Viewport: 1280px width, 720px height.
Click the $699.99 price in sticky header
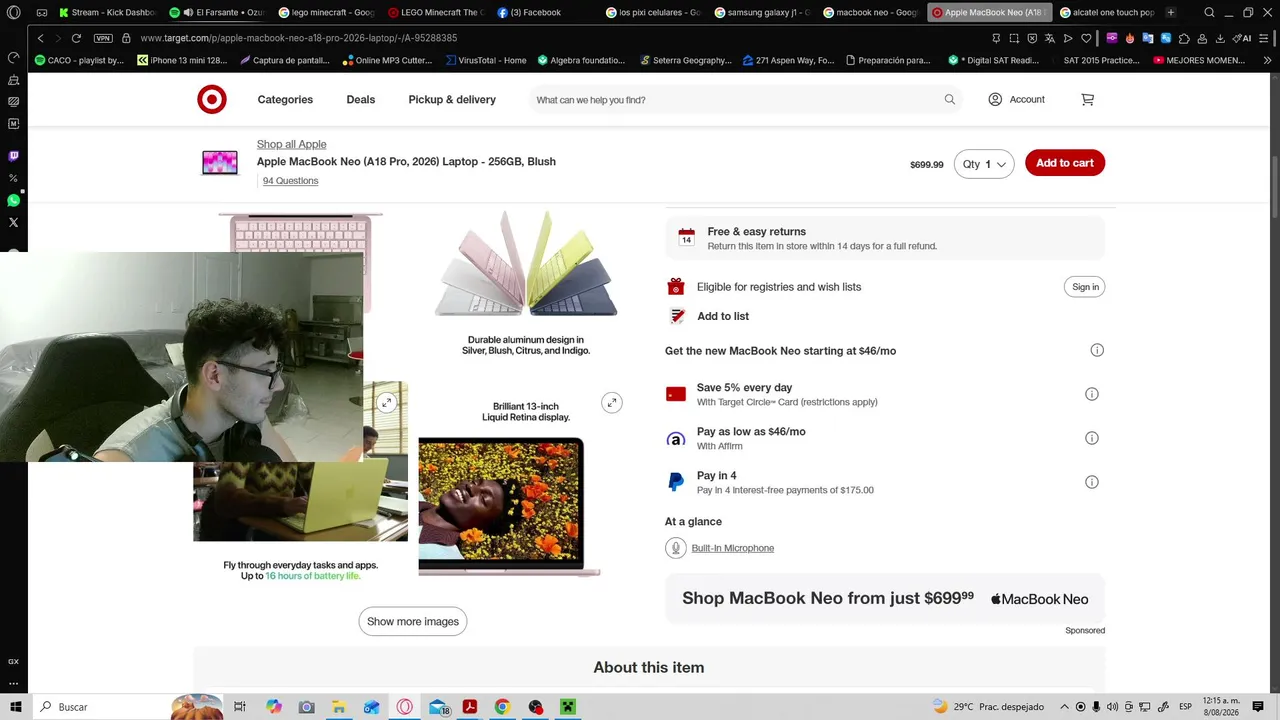pyautogui.click(x=926, y=165)
